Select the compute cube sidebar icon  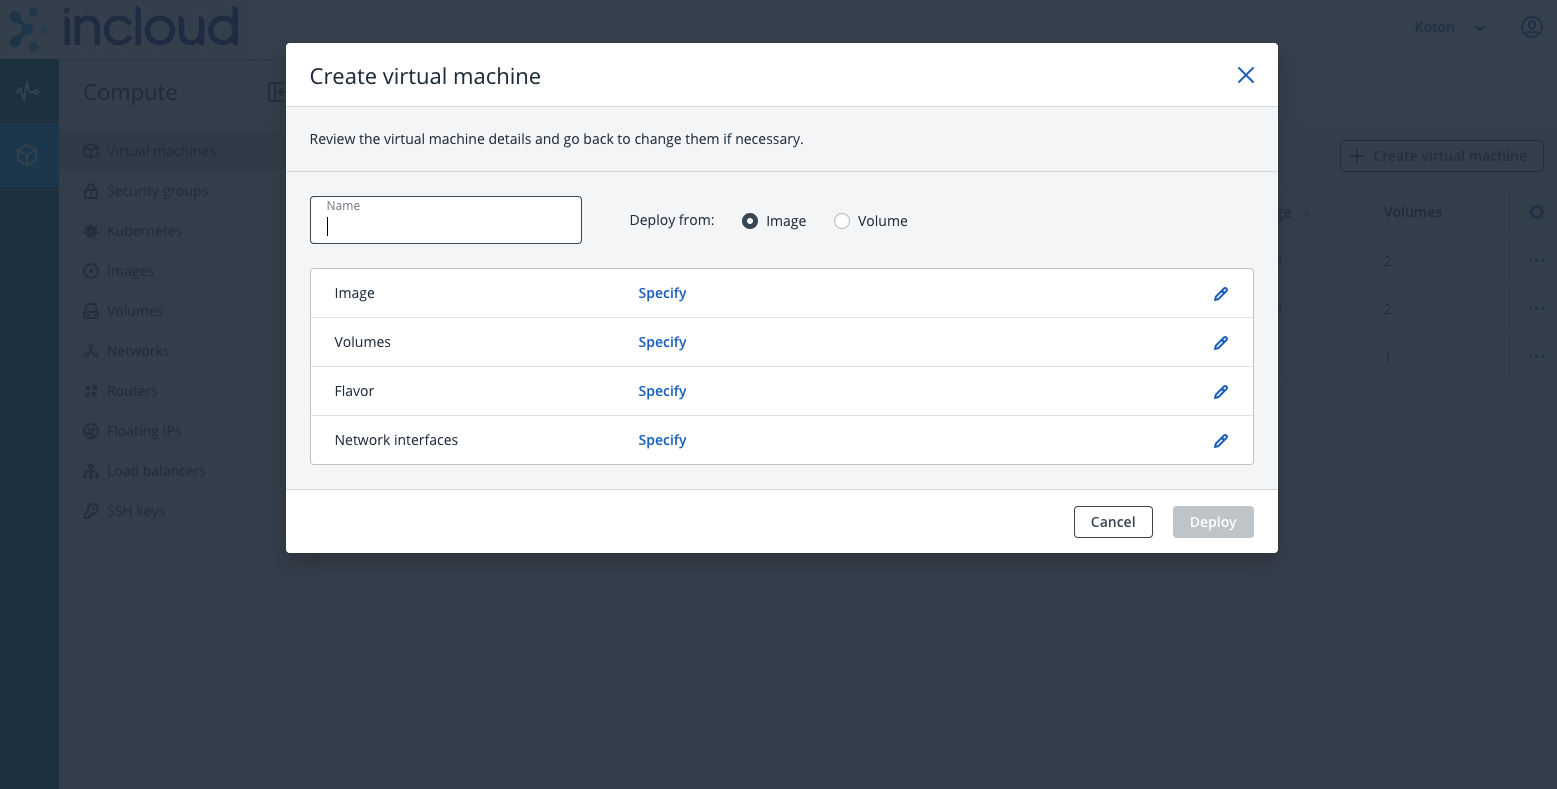click(x=28, y=155)
